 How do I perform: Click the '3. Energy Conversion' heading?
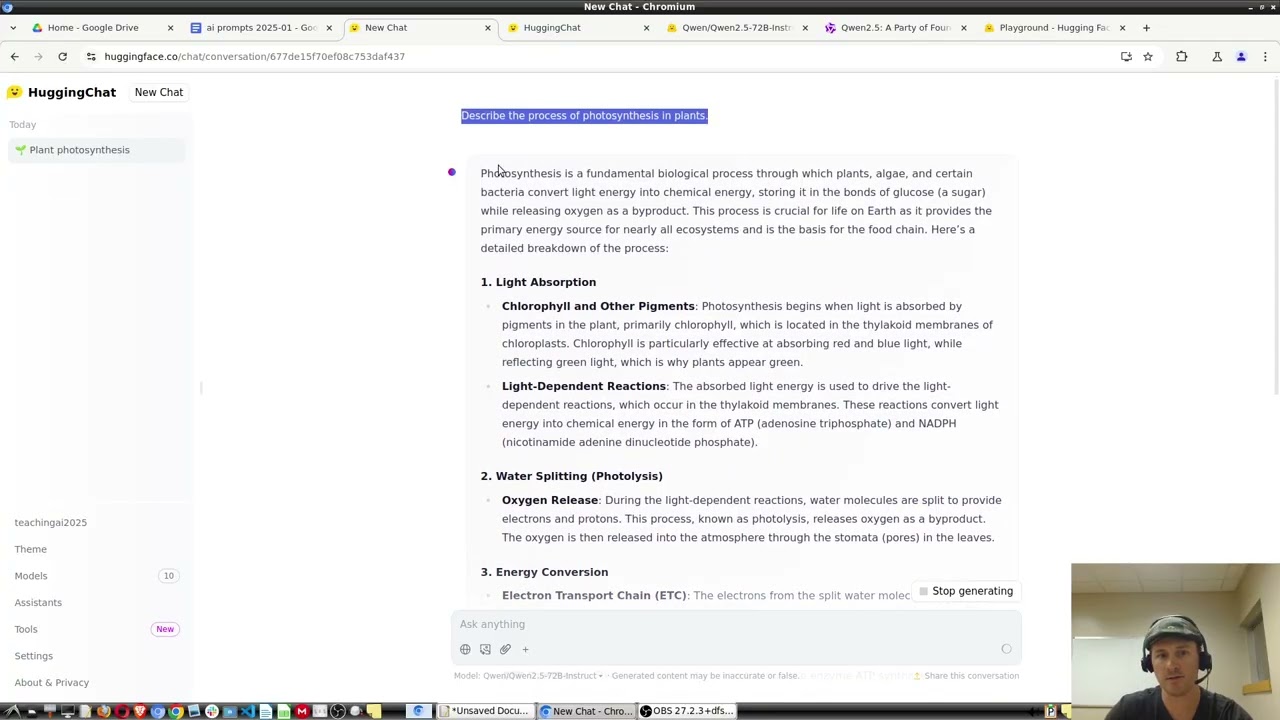(544, 572)
